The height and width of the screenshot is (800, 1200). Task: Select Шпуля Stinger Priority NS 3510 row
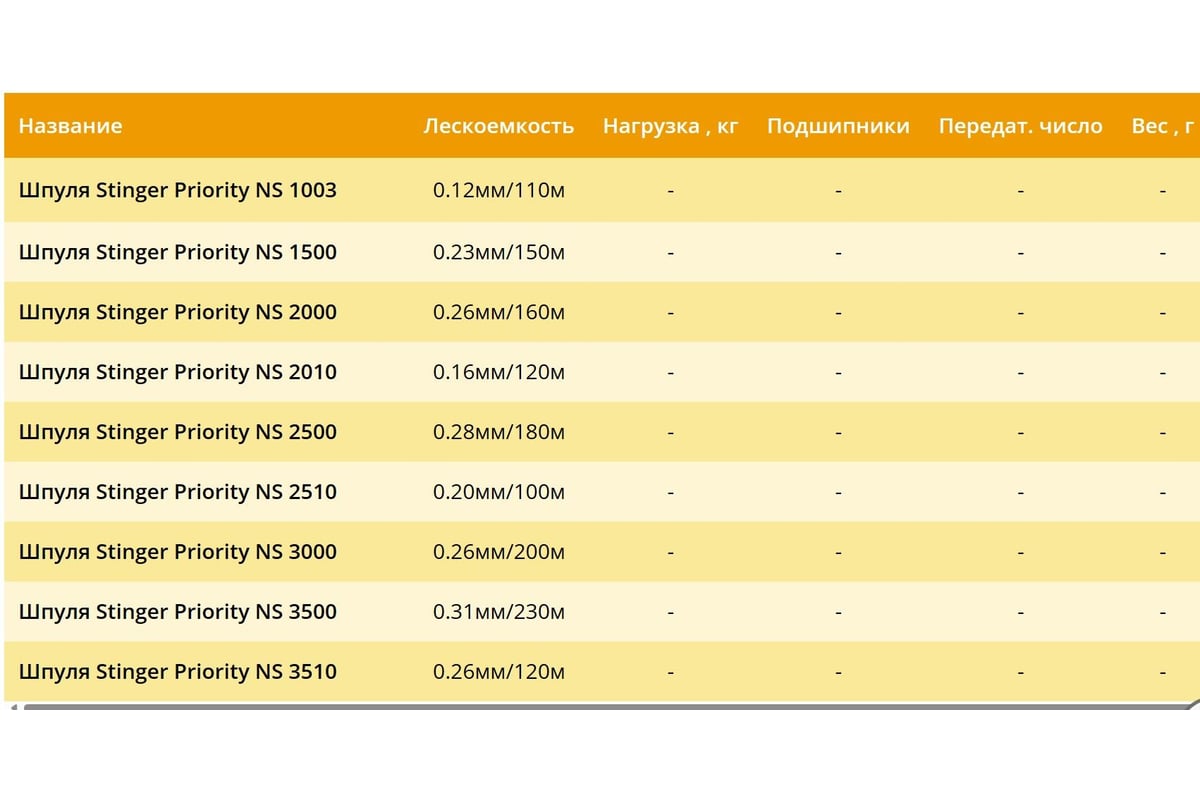click(178, 672)
